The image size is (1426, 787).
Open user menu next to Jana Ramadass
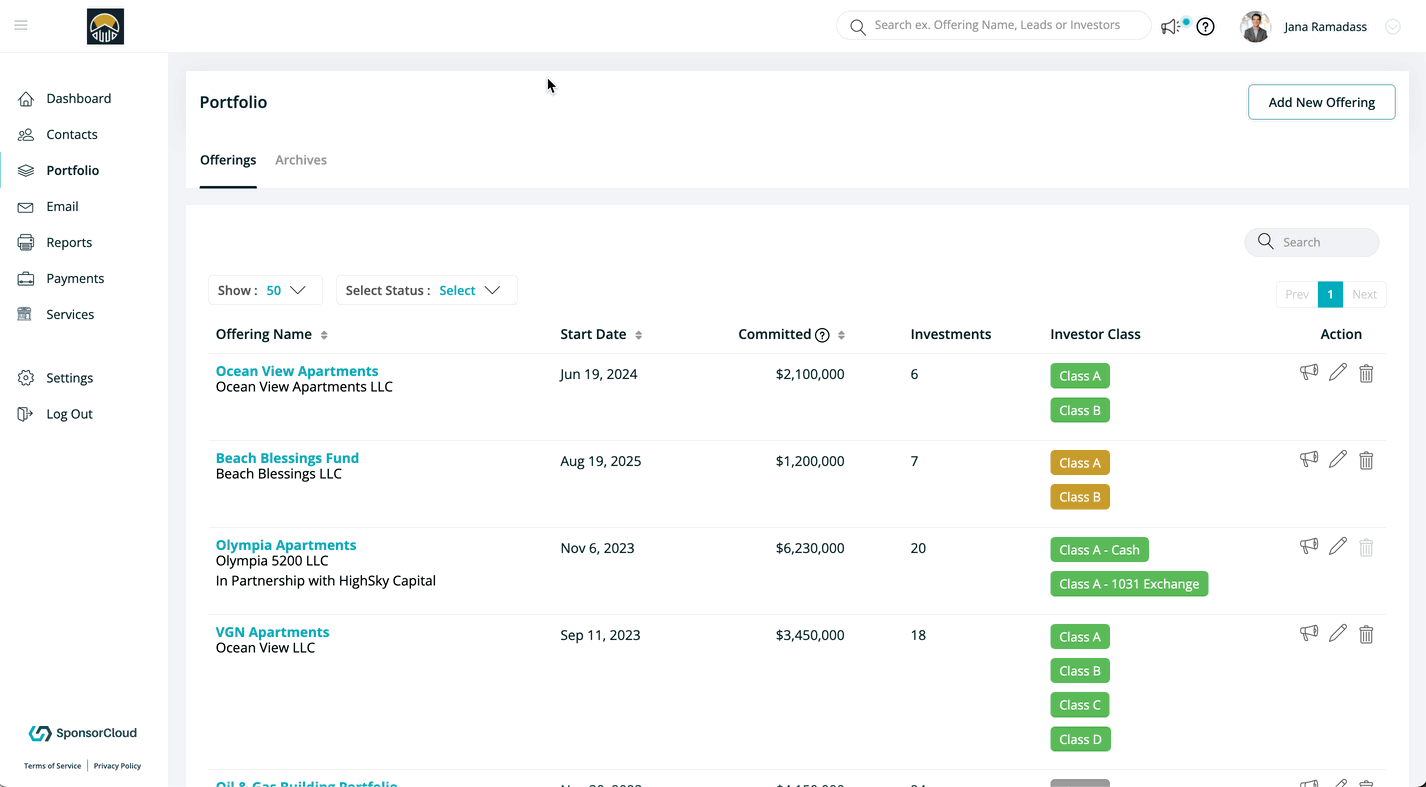(x=1392, y=27)
